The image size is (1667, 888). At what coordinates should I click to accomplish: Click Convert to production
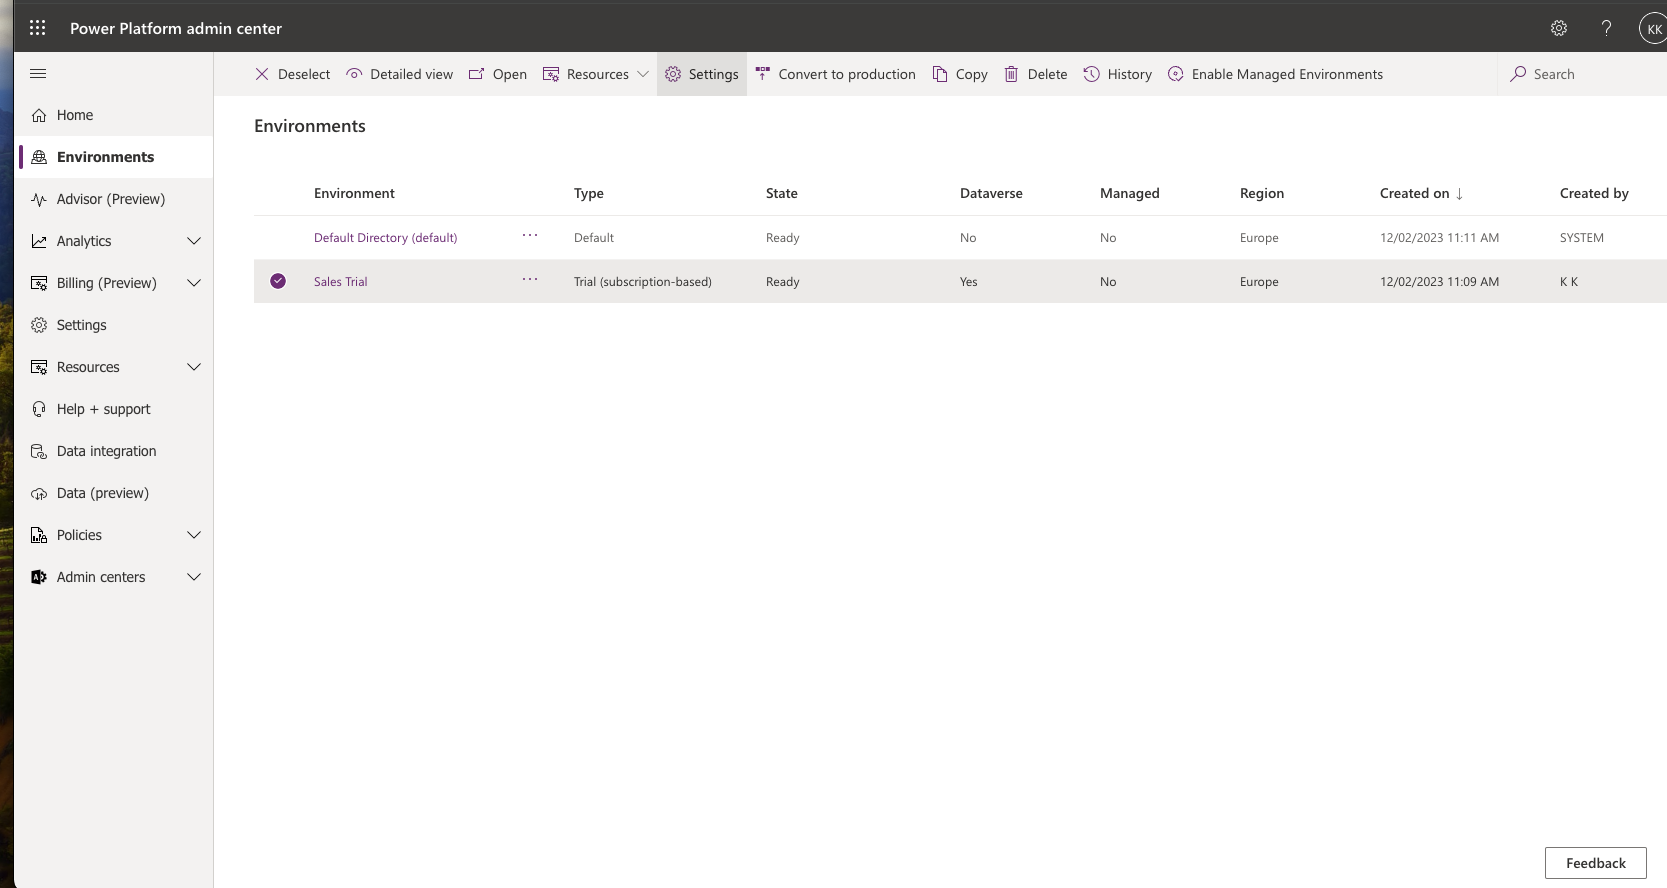coord(835,74)
